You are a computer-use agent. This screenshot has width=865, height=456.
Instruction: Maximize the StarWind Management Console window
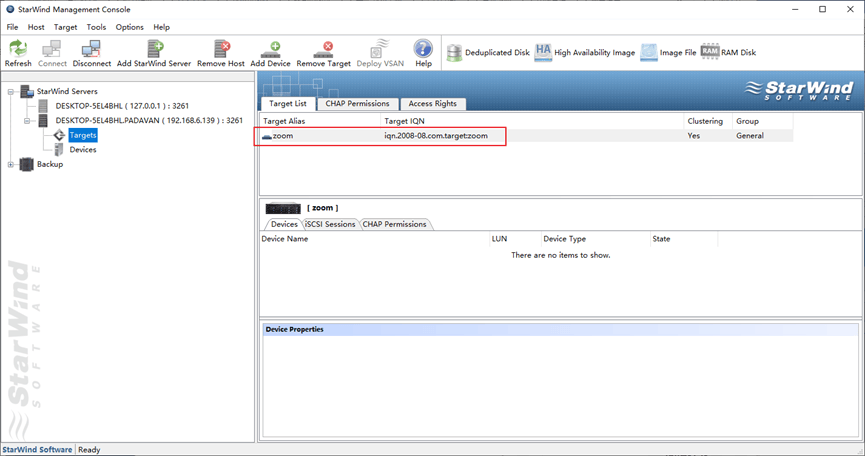point(823,9)
